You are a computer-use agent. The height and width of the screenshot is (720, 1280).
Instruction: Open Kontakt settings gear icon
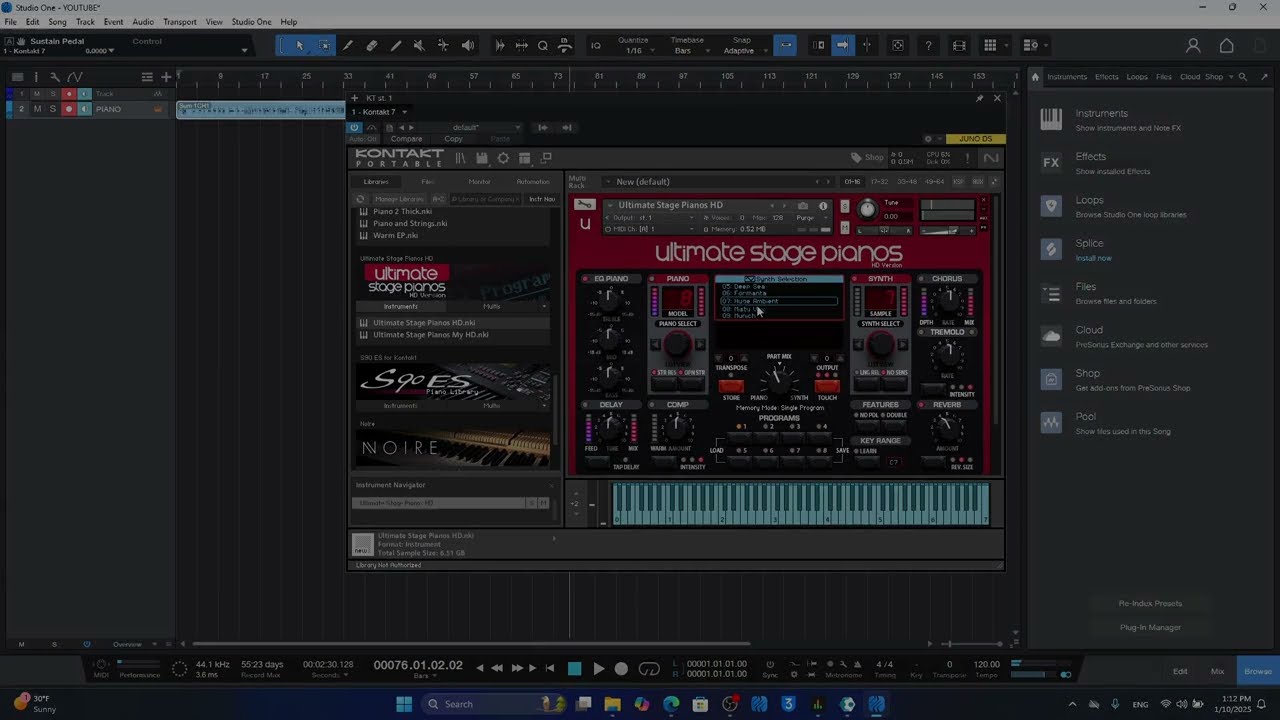pos(503,158)
